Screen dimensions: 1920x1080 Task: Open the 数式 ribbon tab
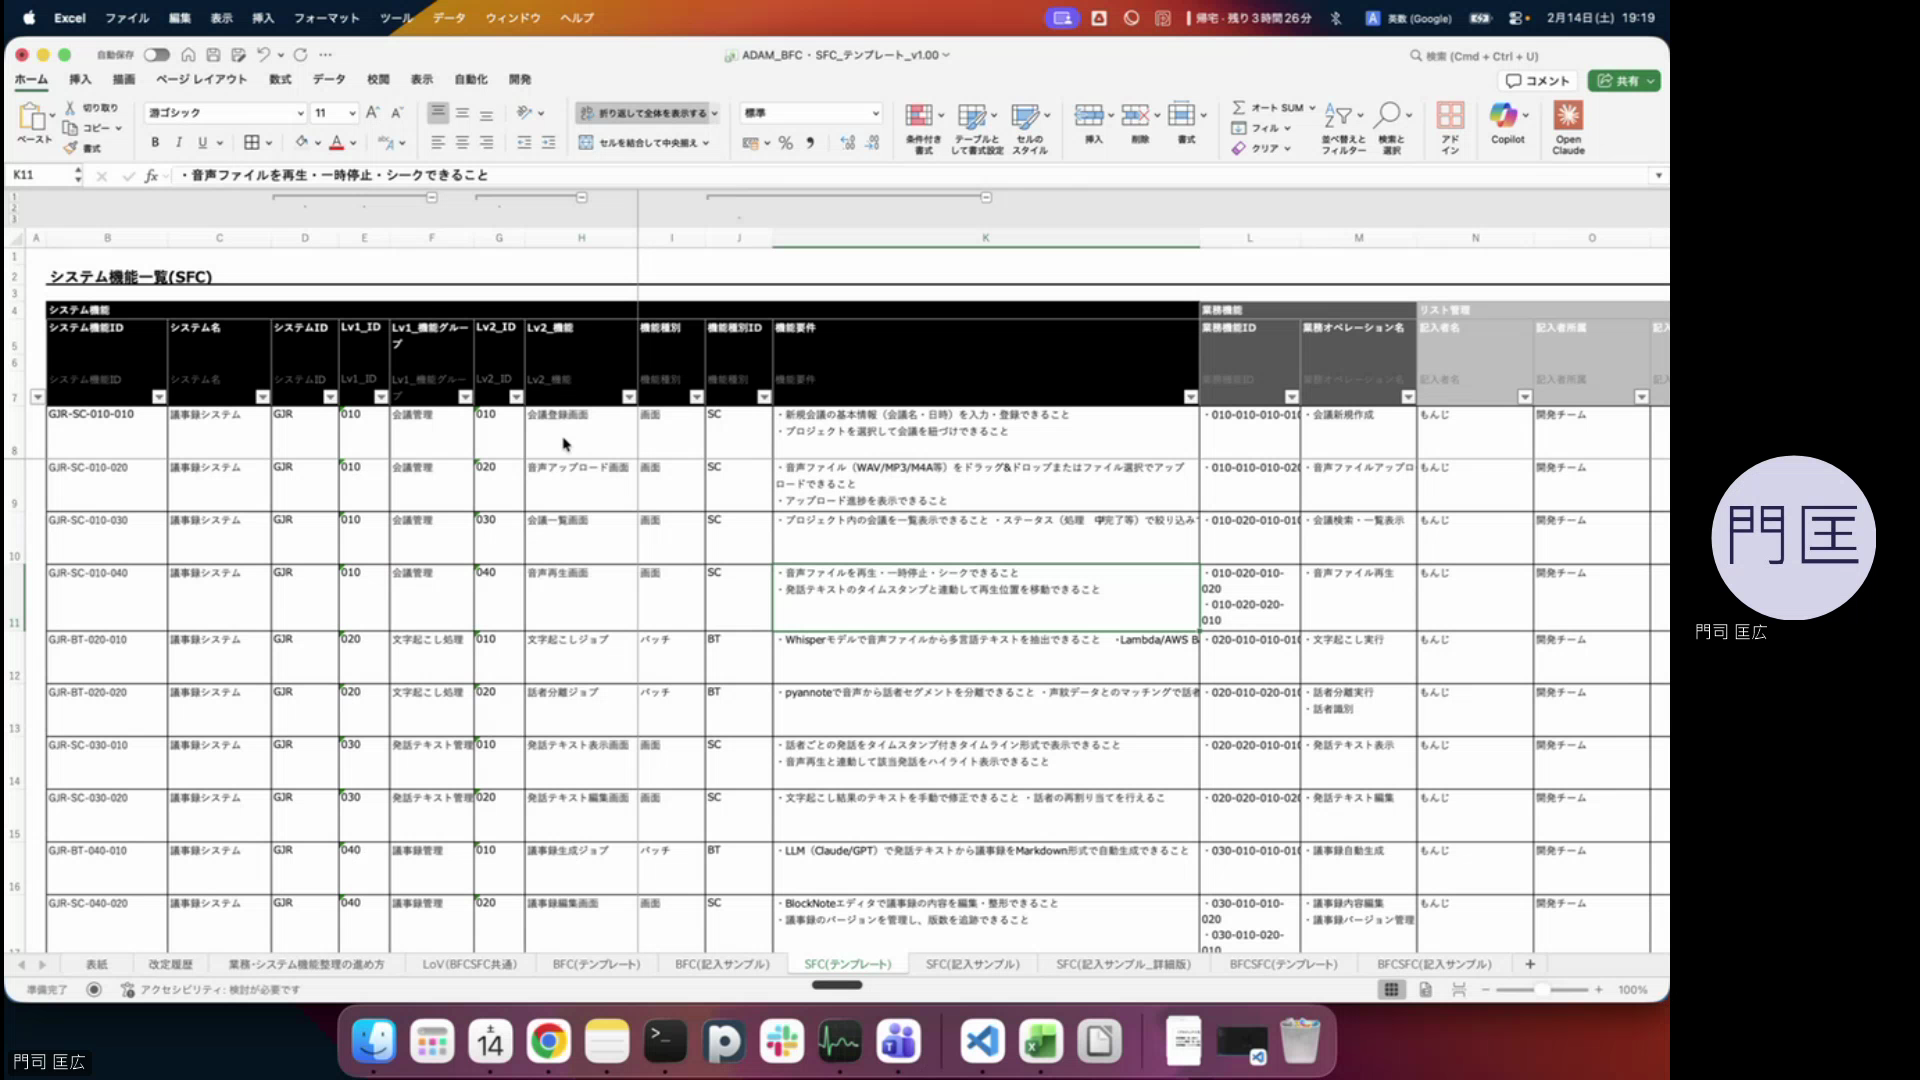pos(280,79)
